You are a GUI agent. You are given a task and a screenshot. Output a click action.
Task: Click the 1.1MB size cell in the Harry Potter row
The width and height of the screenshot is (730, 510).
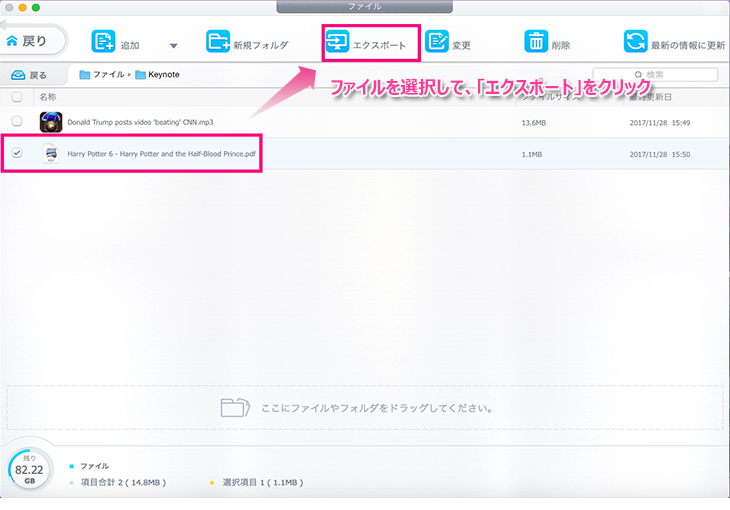[x=532, y=154]
